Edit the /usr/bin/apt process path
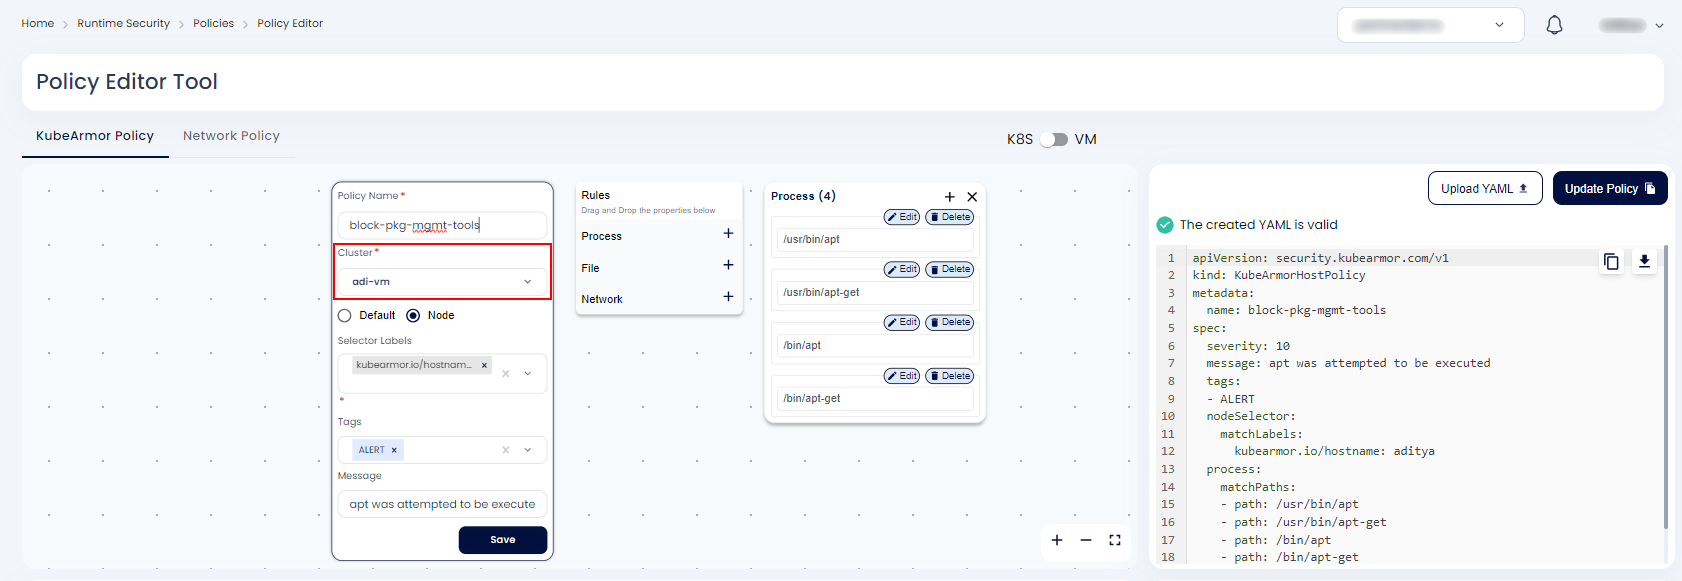 [902, 217]
